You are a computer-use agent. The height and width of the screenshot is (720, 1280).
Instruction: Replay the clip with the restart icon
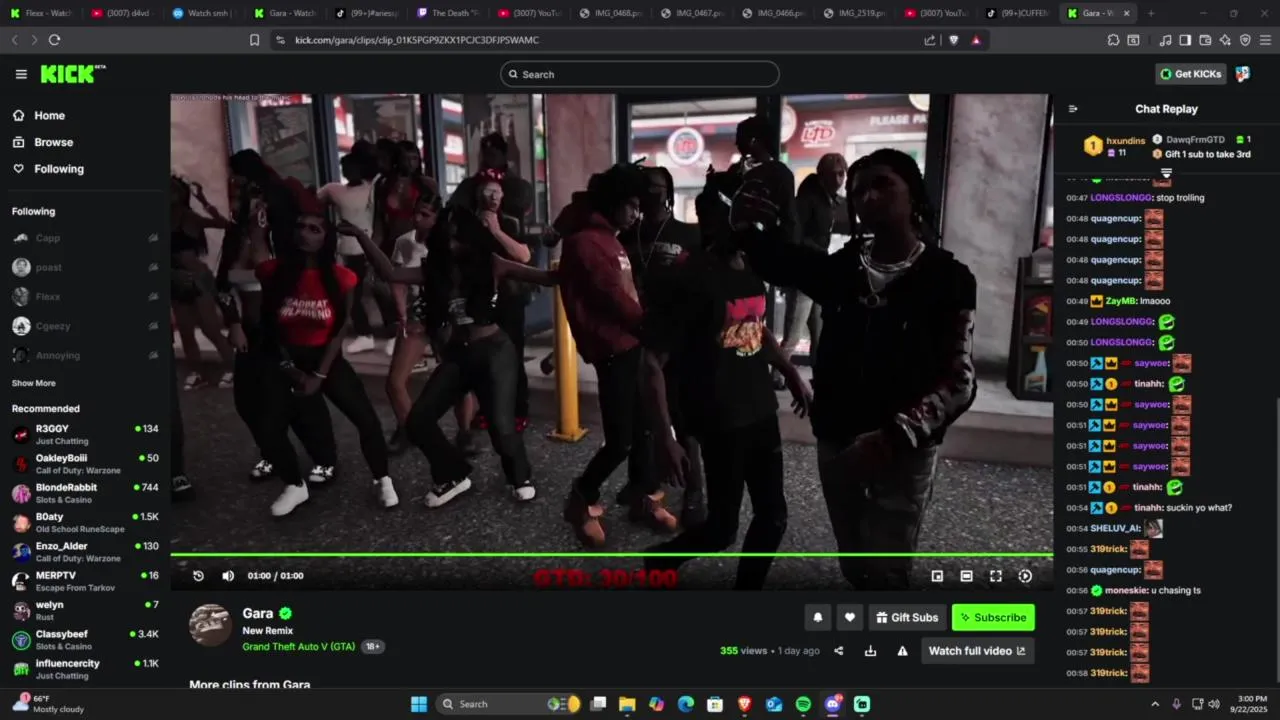pos(198,576)
